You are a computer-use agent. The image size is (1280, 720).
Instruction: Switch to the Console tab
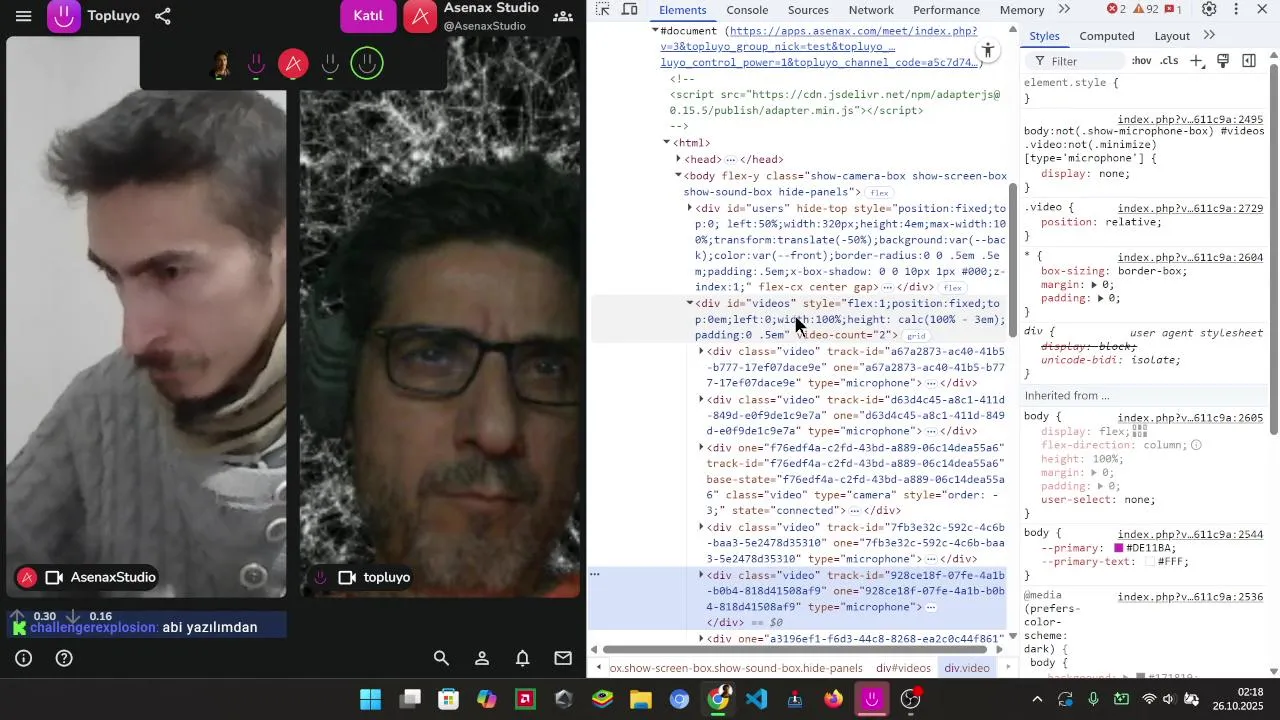pos(747,10)
